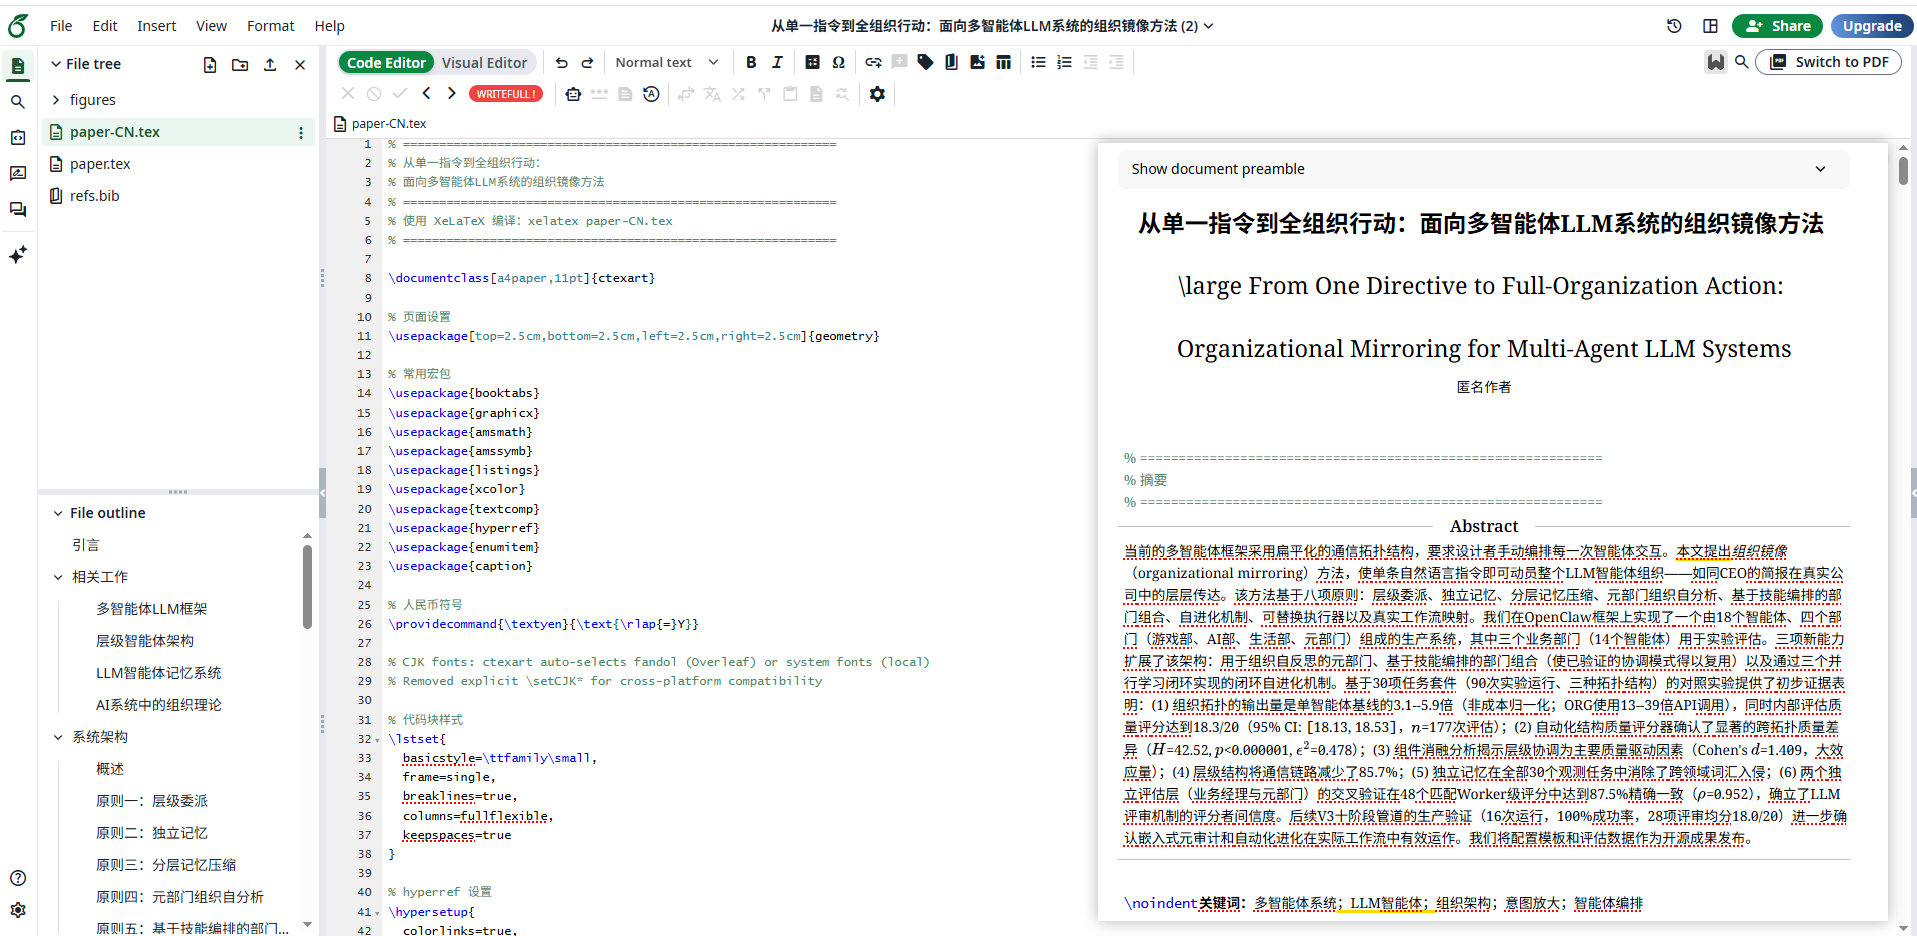Switch to Code Editor mode
1917x936 pixels.
click(386, 62)
